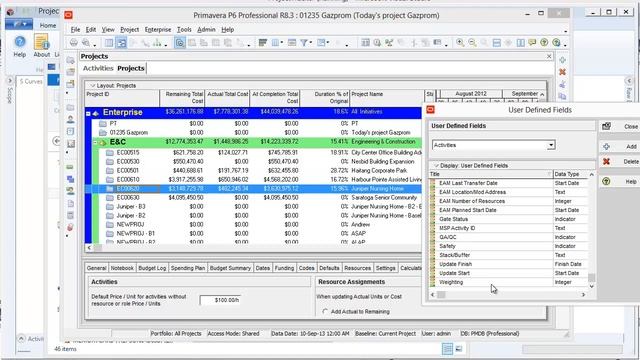Open the Admin menu
The height and width of the screenshot is (360, 640).
(206, 30)
